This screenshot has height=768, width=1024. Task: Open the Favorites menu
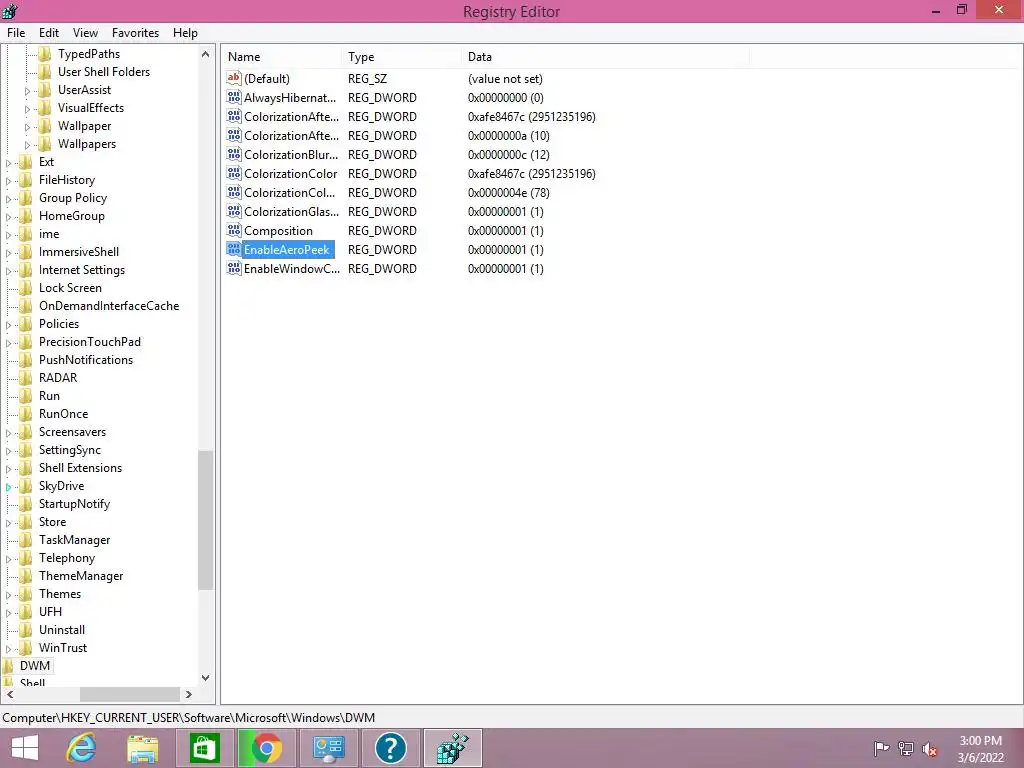135,33
